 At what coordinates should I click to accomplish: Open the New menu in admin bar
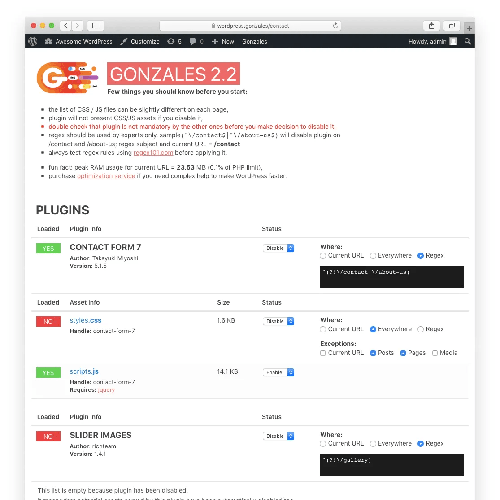pyautogui.click(x=223, y=41)
